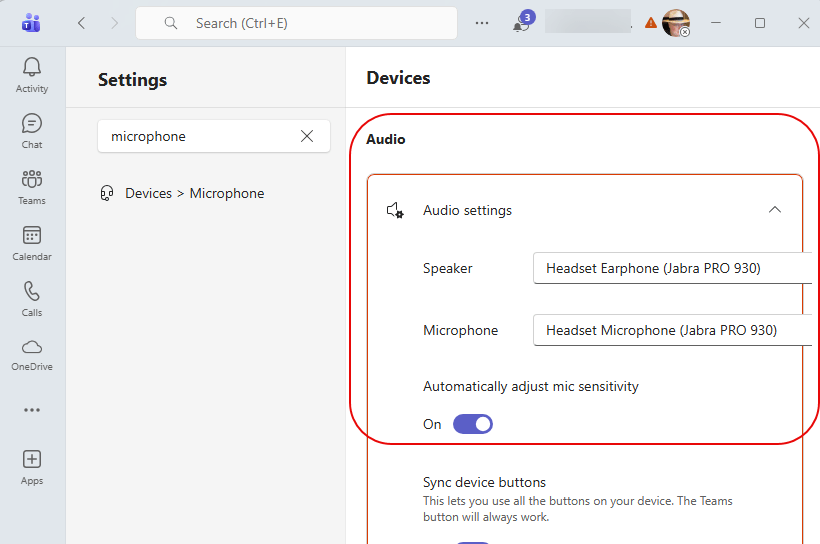Navigate back with the back arrow
This screenshot has height=544, width=820.
(82, 23)
